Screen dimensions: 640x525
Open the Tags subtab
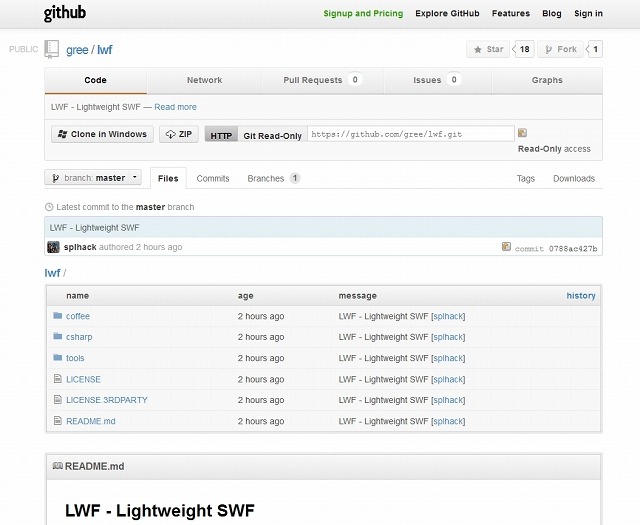coord(526,178)
